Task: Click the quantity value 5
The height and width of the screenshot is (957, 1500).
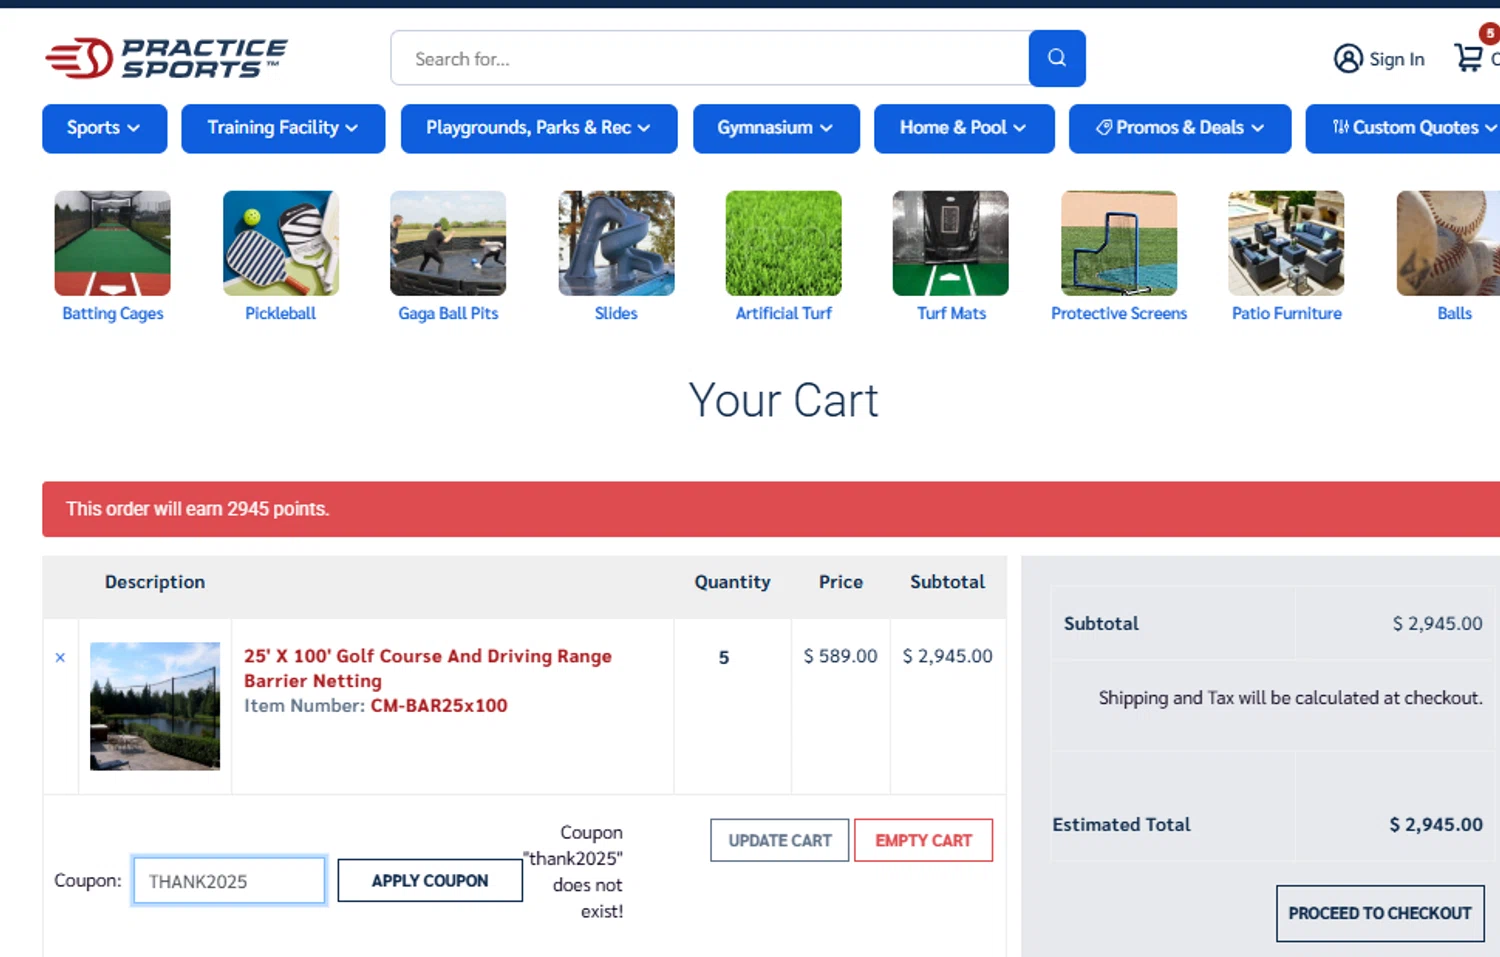Action: [724, 658]
